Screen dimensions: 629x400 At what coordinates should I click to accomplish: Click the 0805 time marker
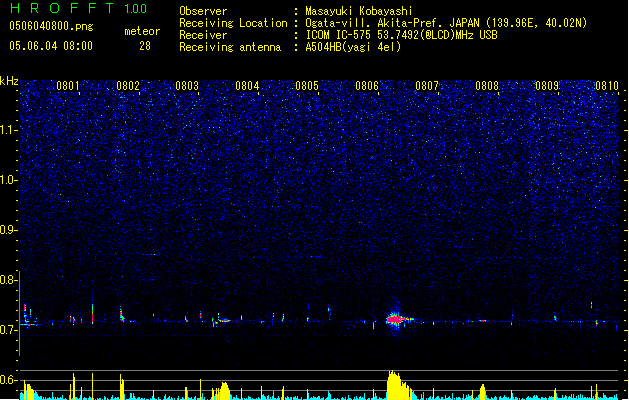point(307,86)
